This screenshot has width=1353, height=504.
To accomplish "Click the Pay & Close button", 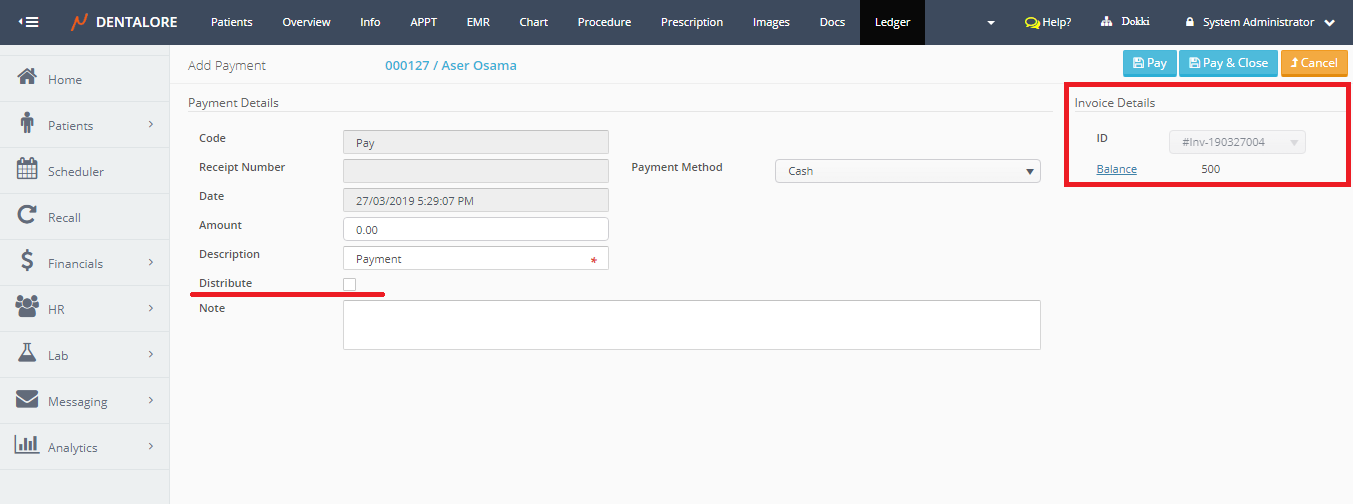I will click(x=1228, y=63).
